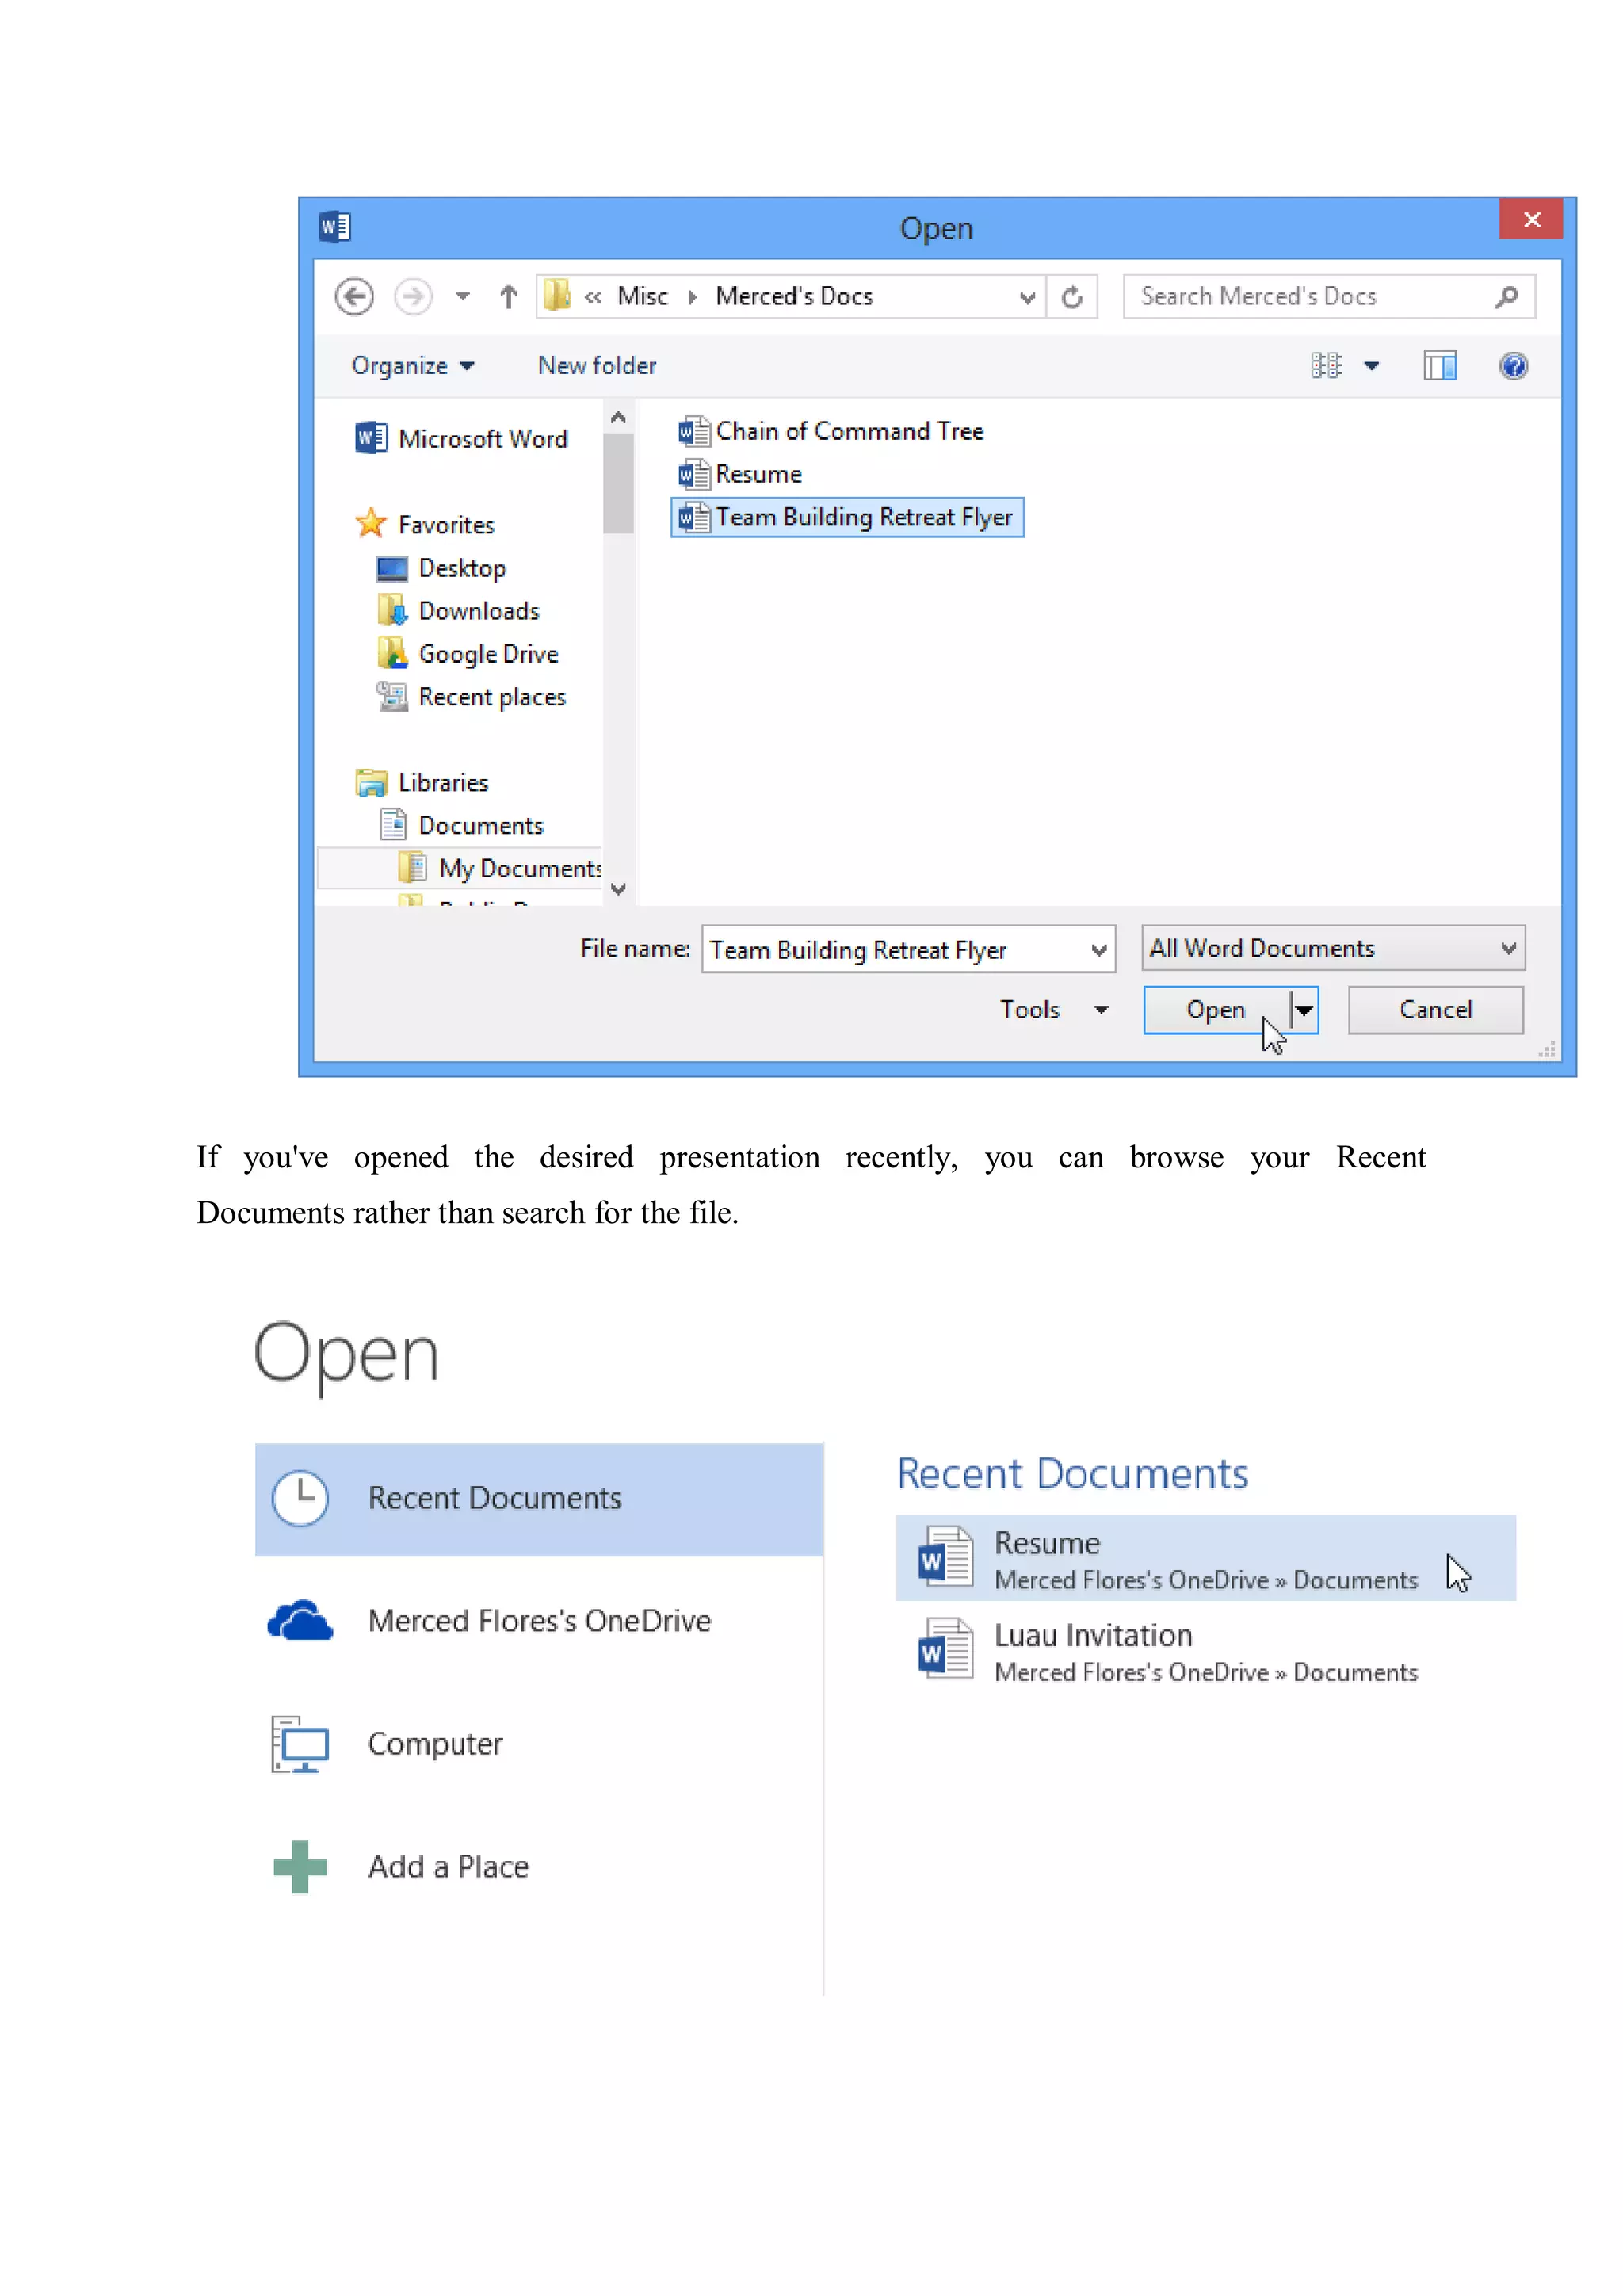Select Recent Documents tab
Screen dimensions: 1623x2296
click(x=539, y=1498)
